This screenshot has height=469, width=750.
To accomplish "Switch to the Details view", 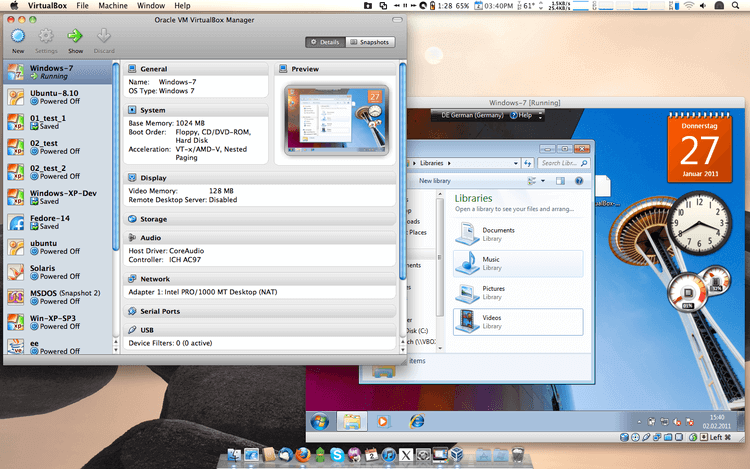I will [325, 42].
